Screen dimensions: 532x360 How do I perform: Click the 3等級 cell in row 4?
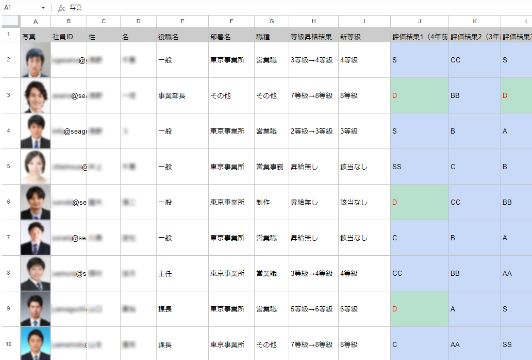pos(364,131)
